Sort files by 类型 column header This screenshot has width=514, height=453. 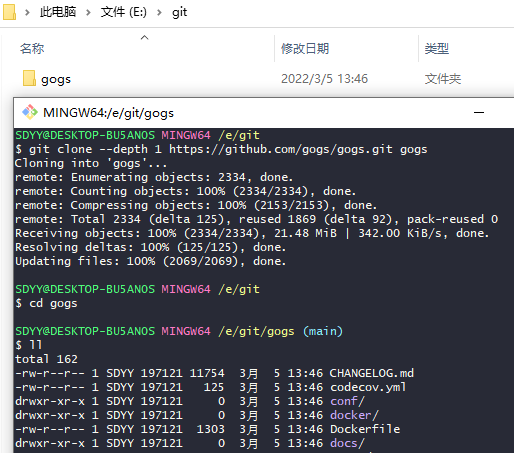[x=437, y=49]
